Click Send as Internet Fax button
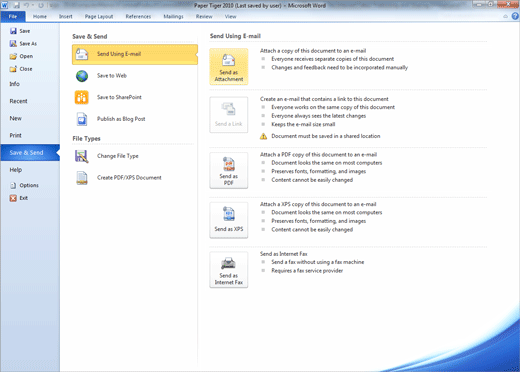Viewport: 520px width, 372px height. click(229, 270)
